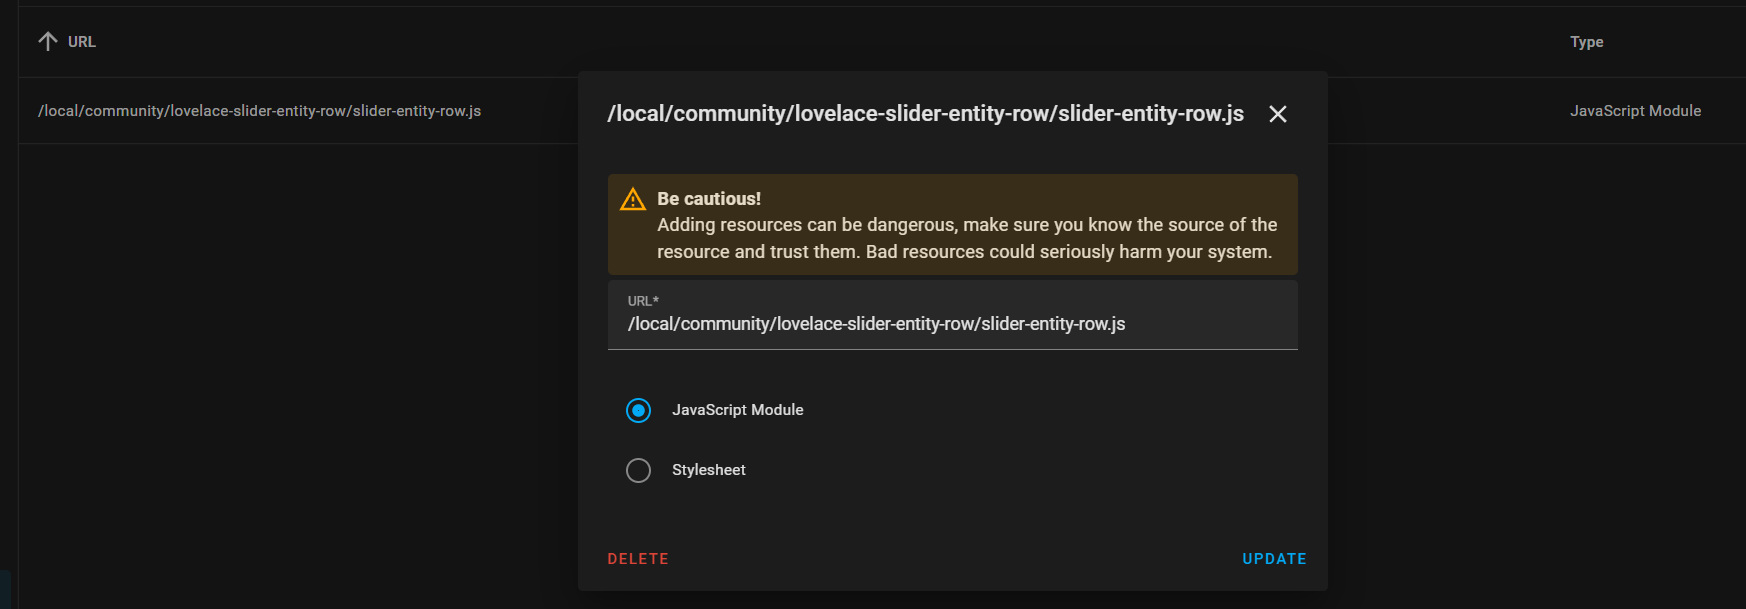
Task: Click the Type column header
Action: [x=1587, y=41]
